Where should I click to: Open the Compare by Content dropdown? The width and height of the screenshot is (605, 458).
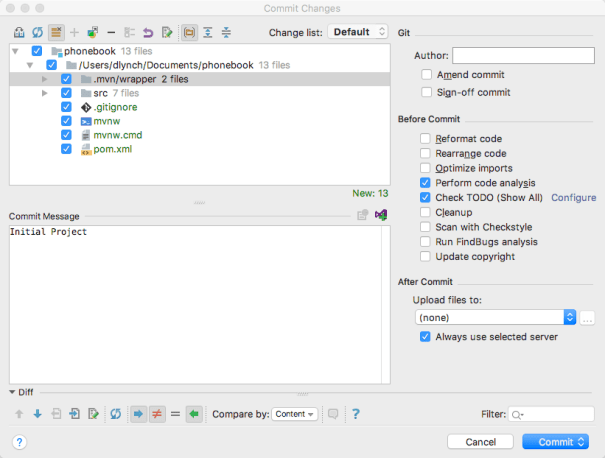pos(294,414)
